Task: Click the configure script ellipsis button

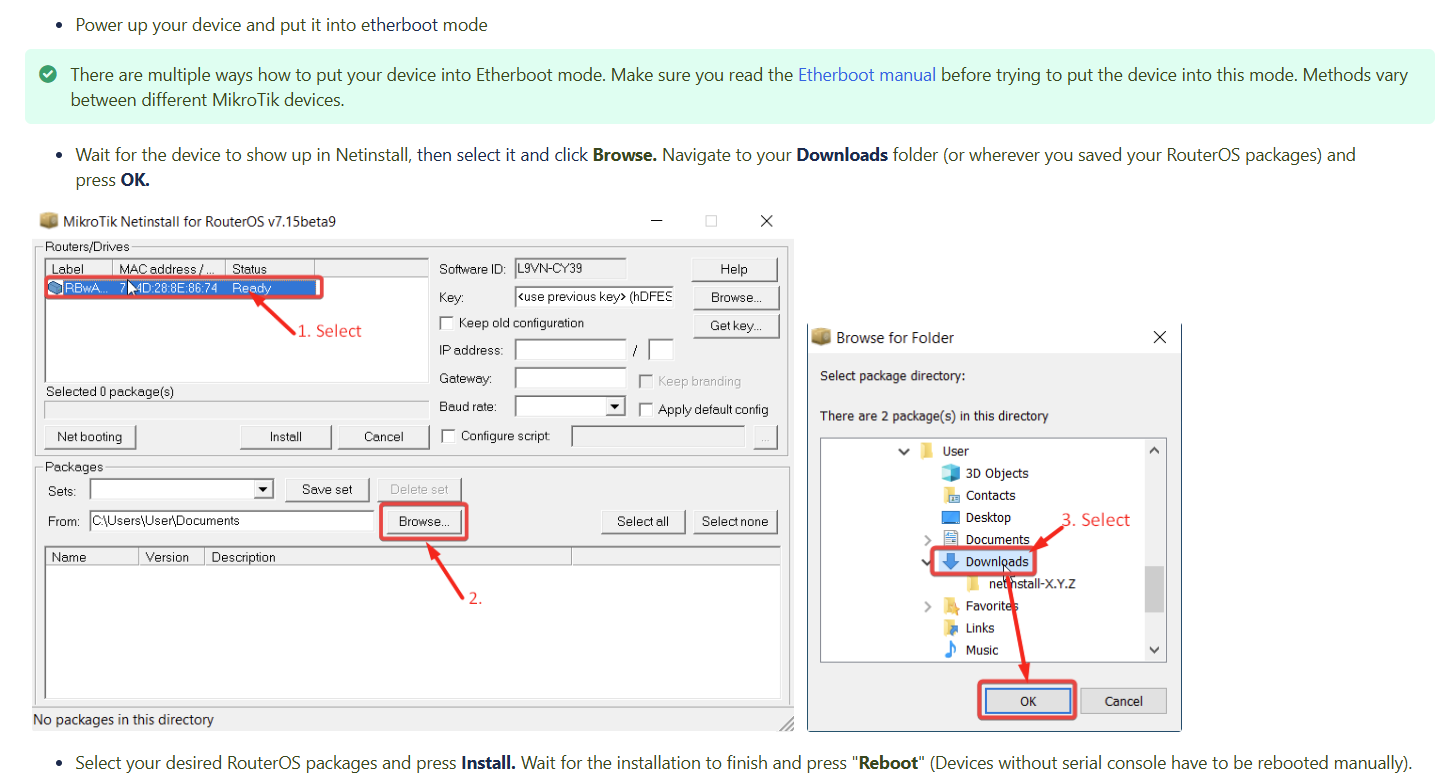Action: tap(765, 436)
